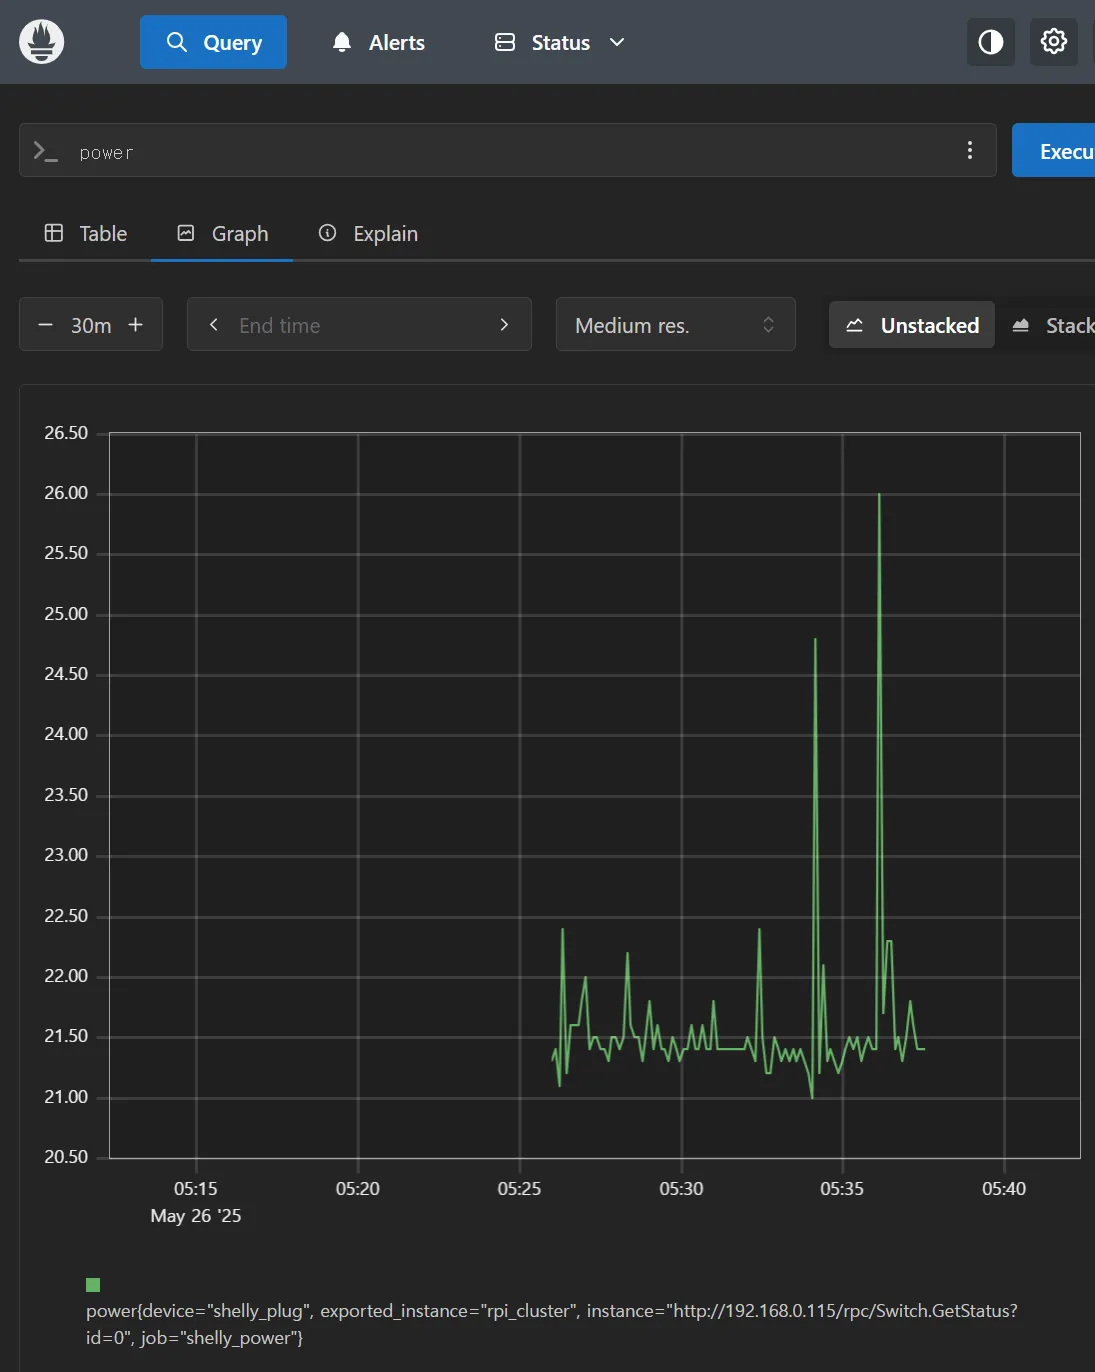This screenshot has height=1372, width=1095.
Task: Switch to the Graph tab
Action: click(x=222, y=233)
